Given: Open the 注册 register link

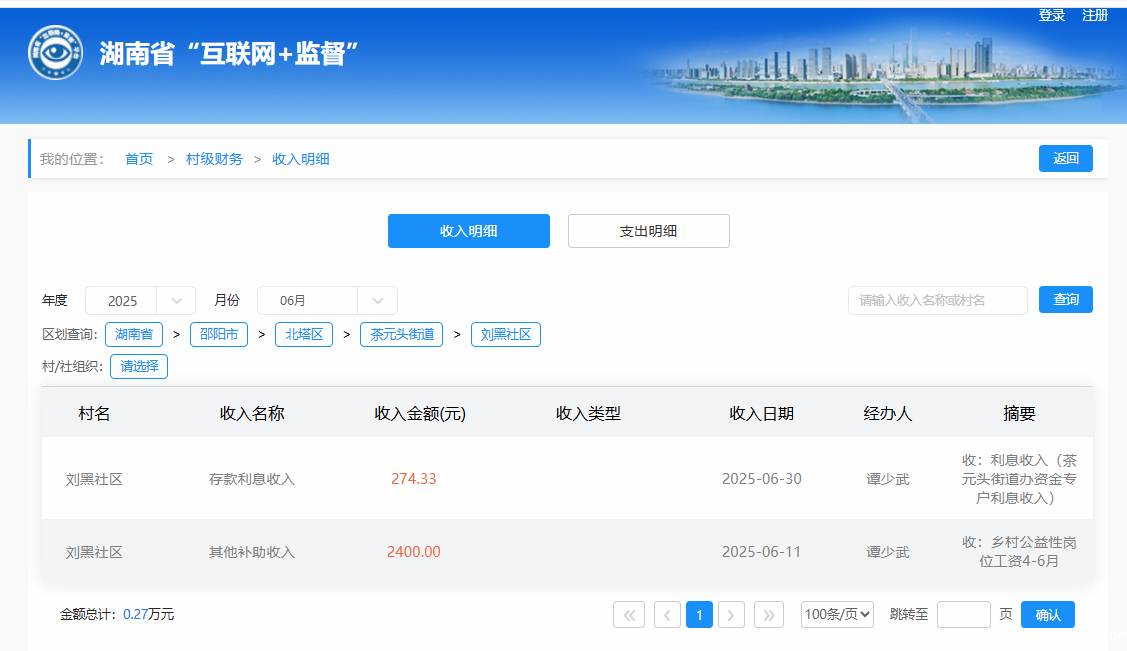Looking at the screenshot, I should (x=1095, y=16).
